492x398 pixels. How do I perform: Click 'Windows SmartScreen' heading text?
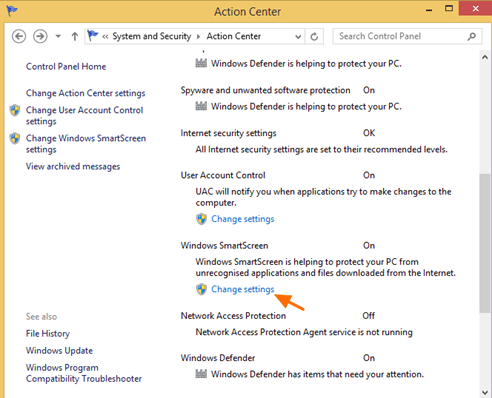224,246
